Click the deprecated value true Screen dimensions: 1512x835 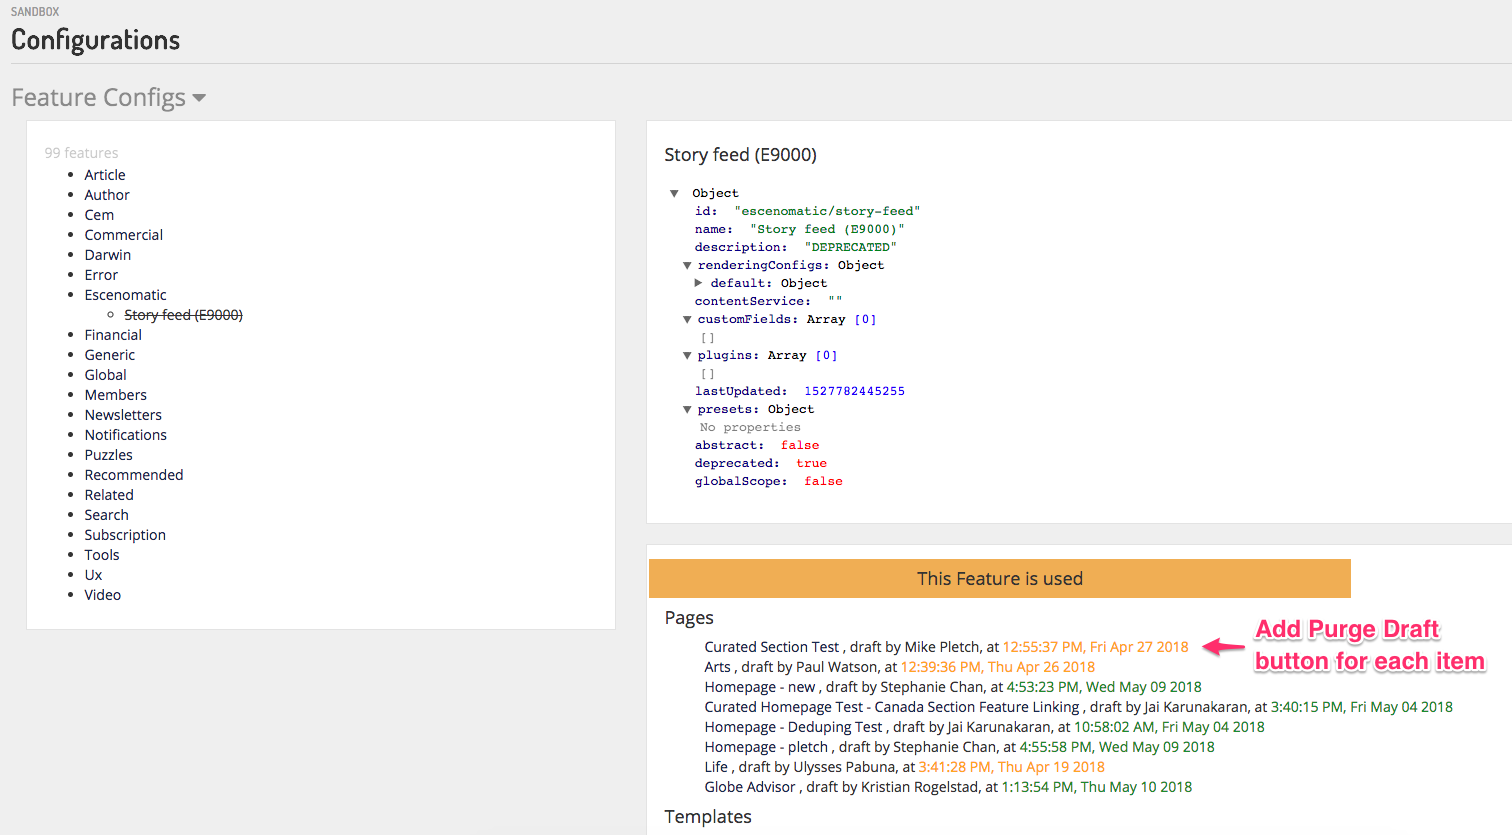(x=812, y=463)
